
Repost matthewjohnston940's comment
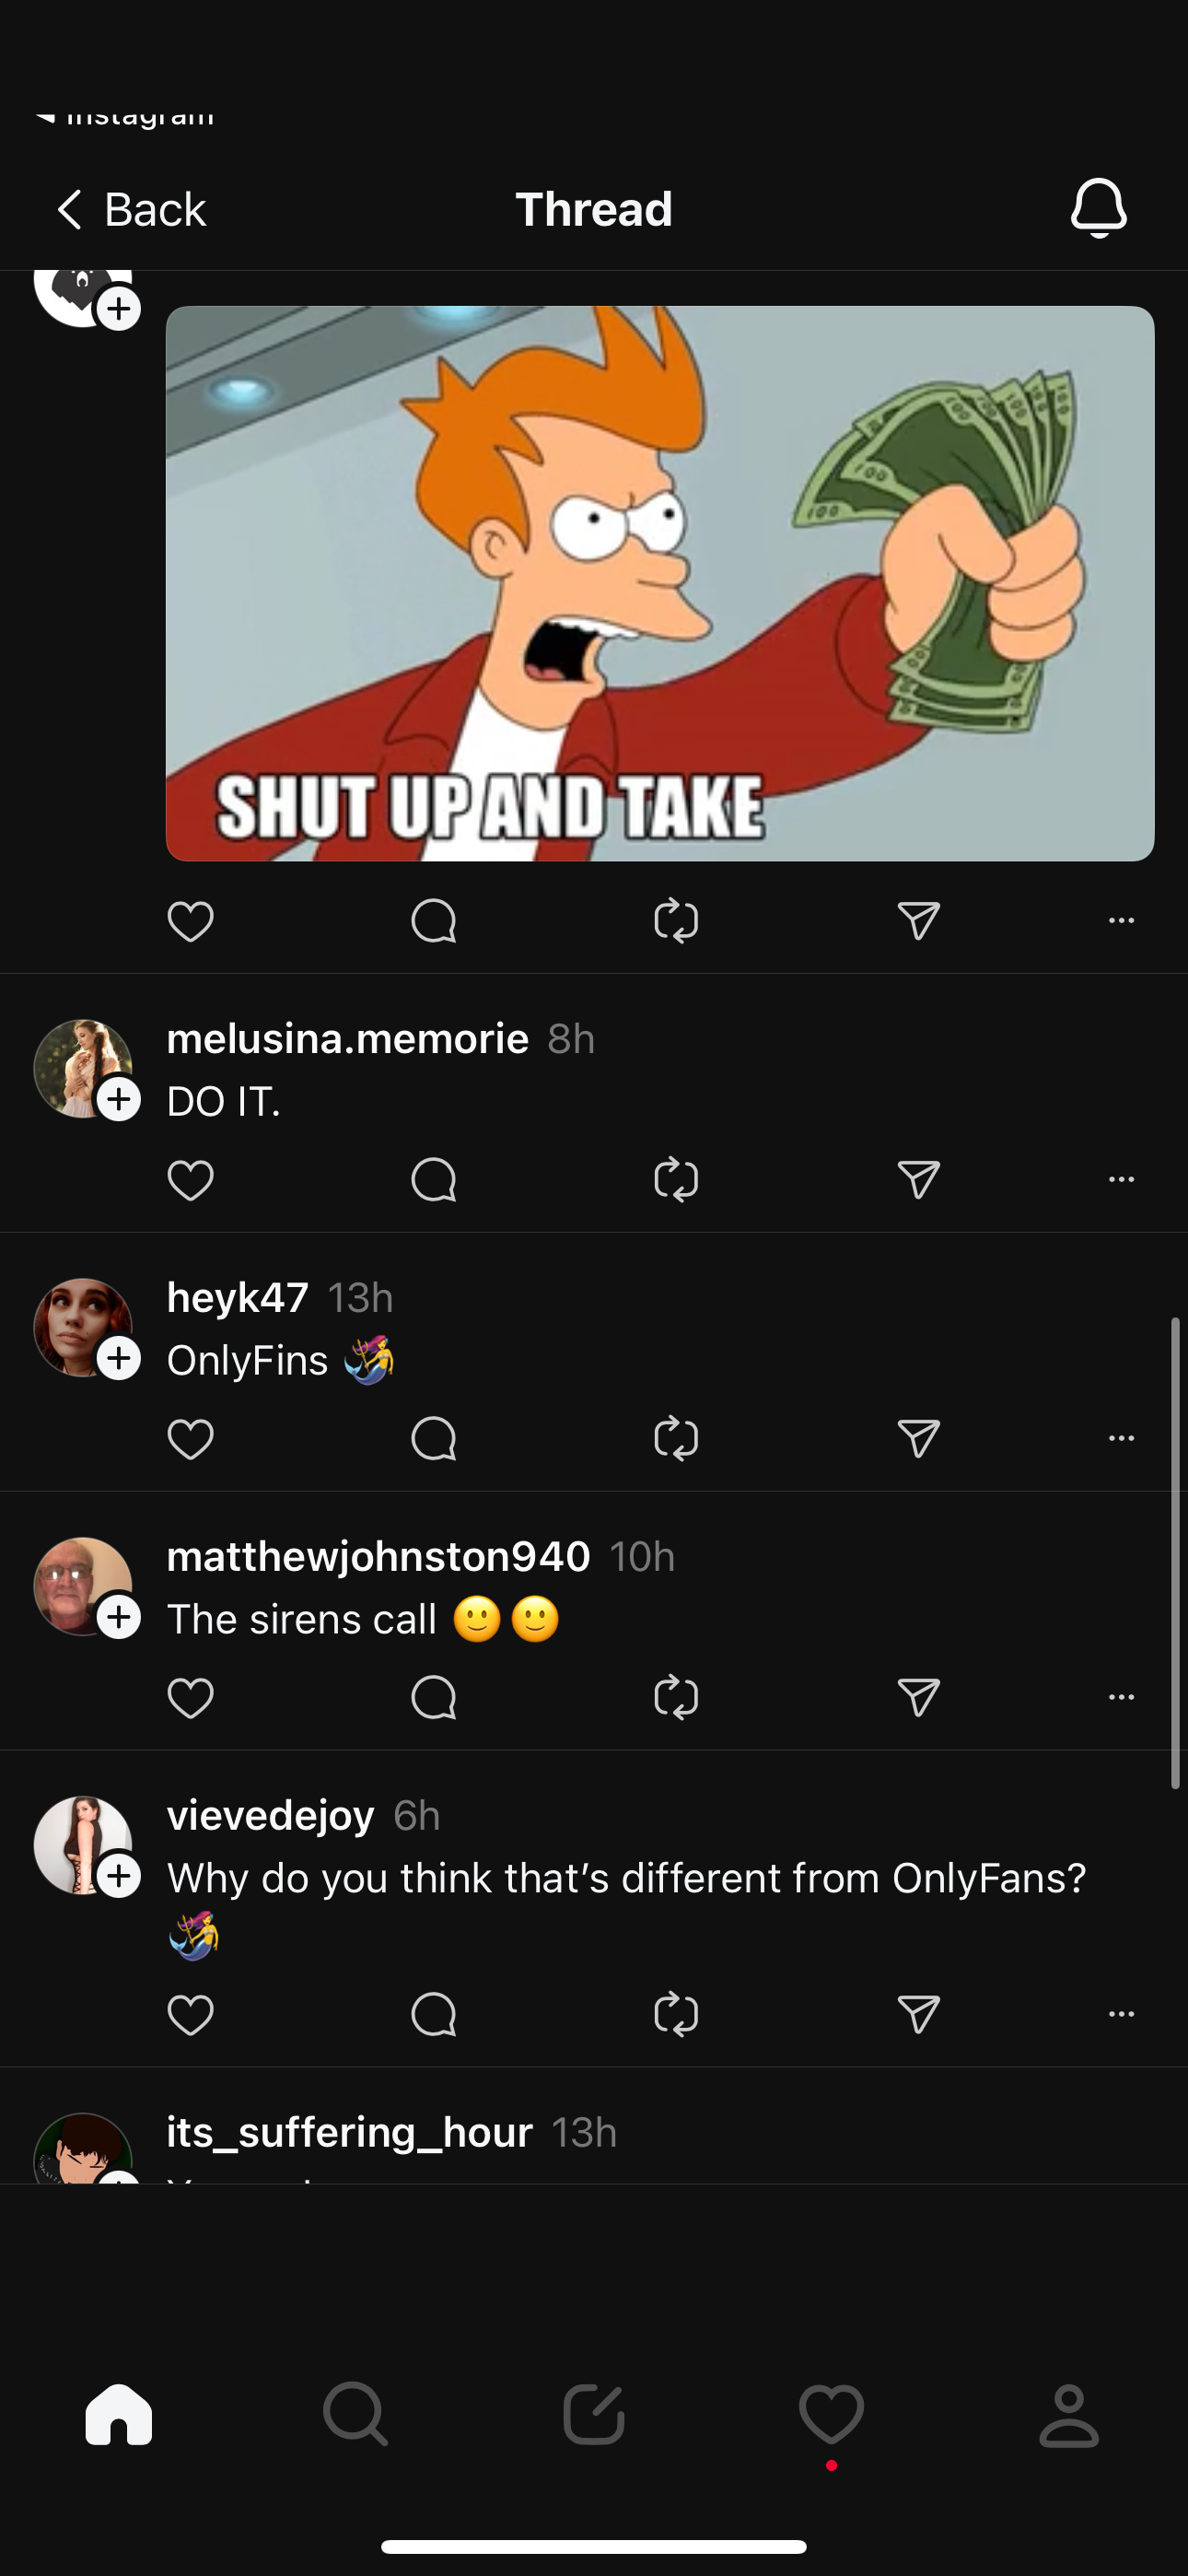coord(676,1698)
